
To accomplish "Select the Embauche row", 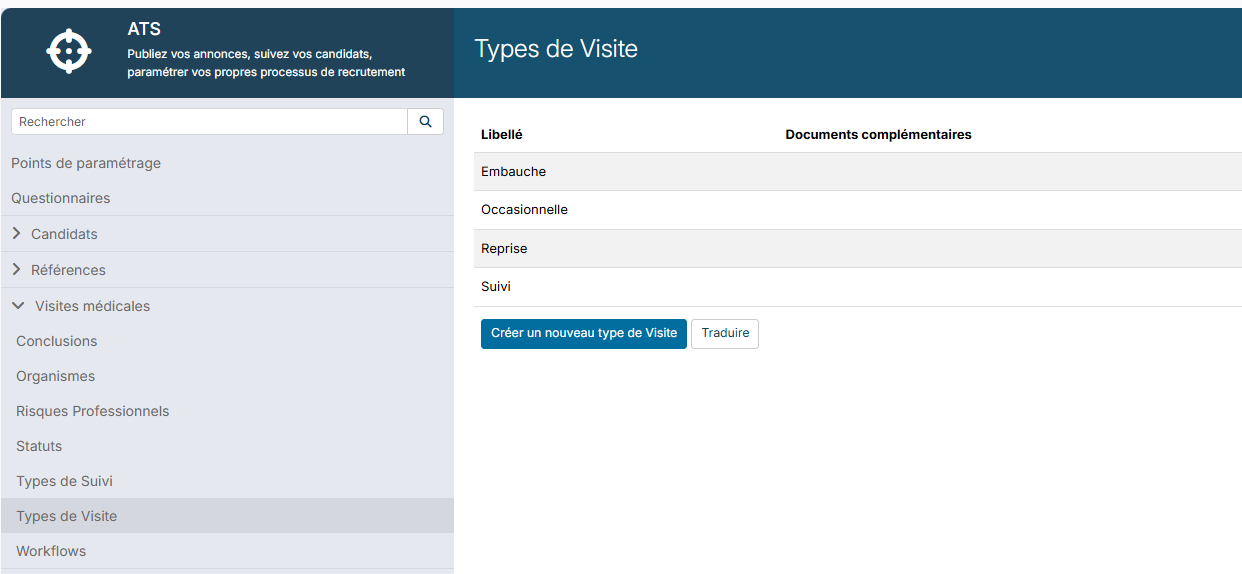I will pos(858,172).
